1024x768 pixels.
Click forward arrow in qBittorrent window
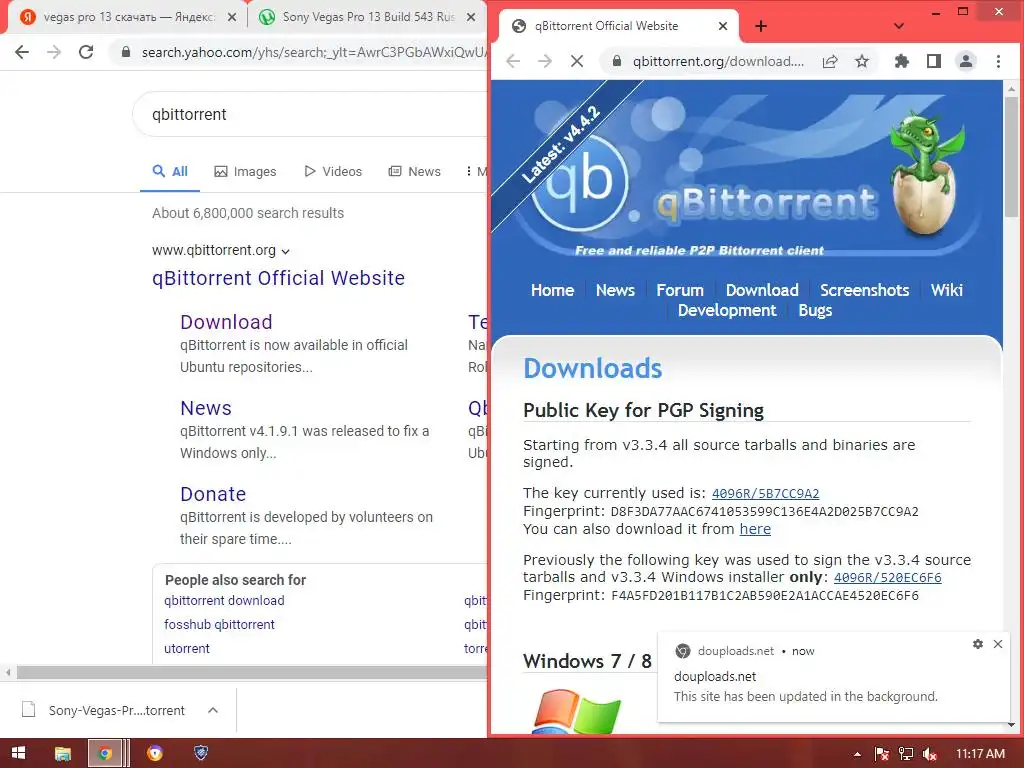click(545, 61)
